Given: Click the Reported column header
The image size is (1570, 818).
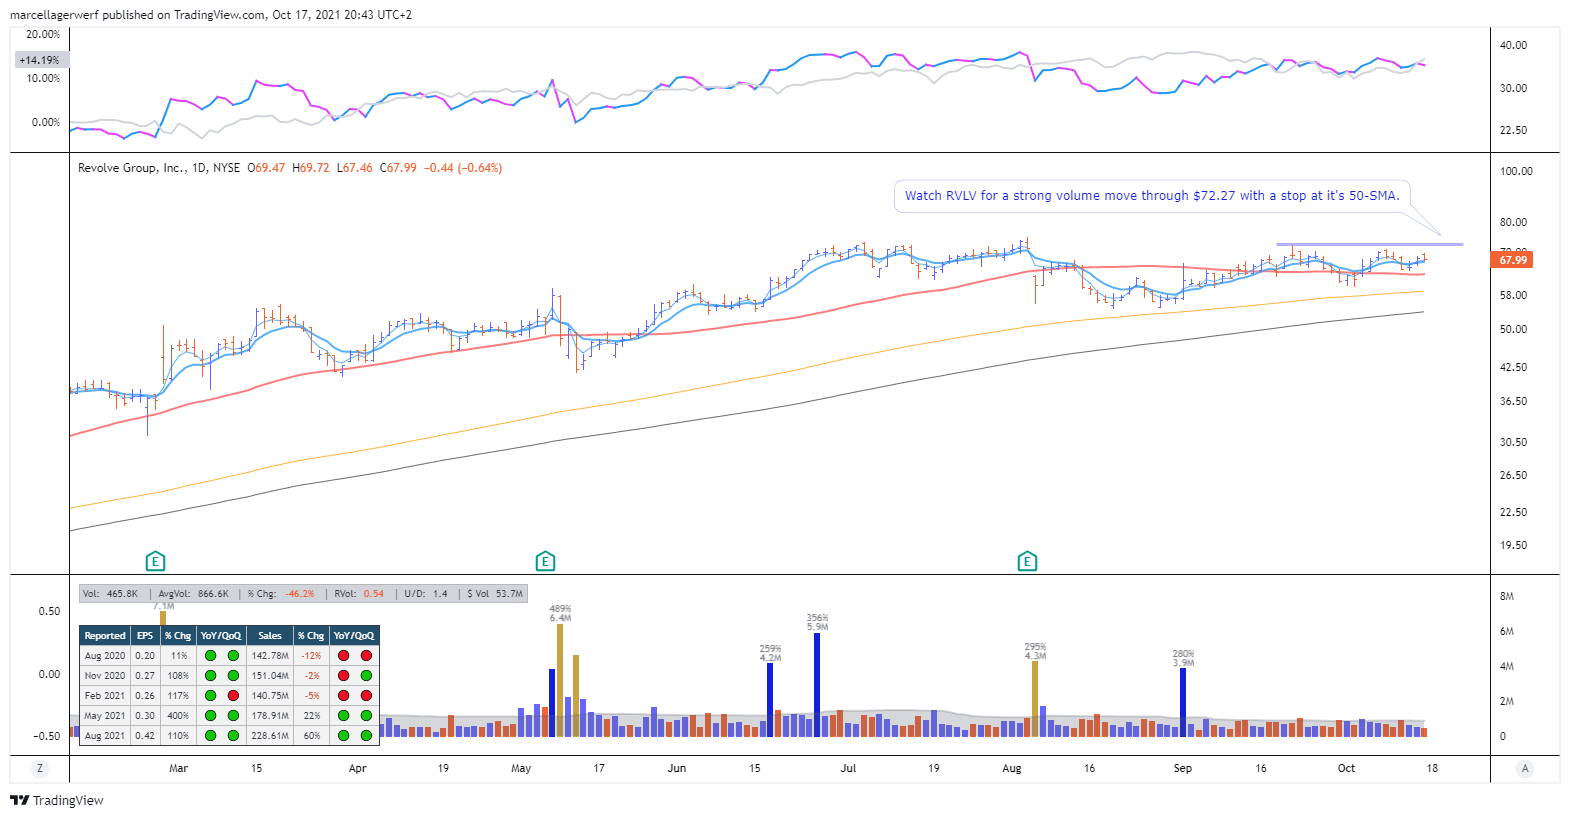Looking at the screenshot, I should (105, 636).
